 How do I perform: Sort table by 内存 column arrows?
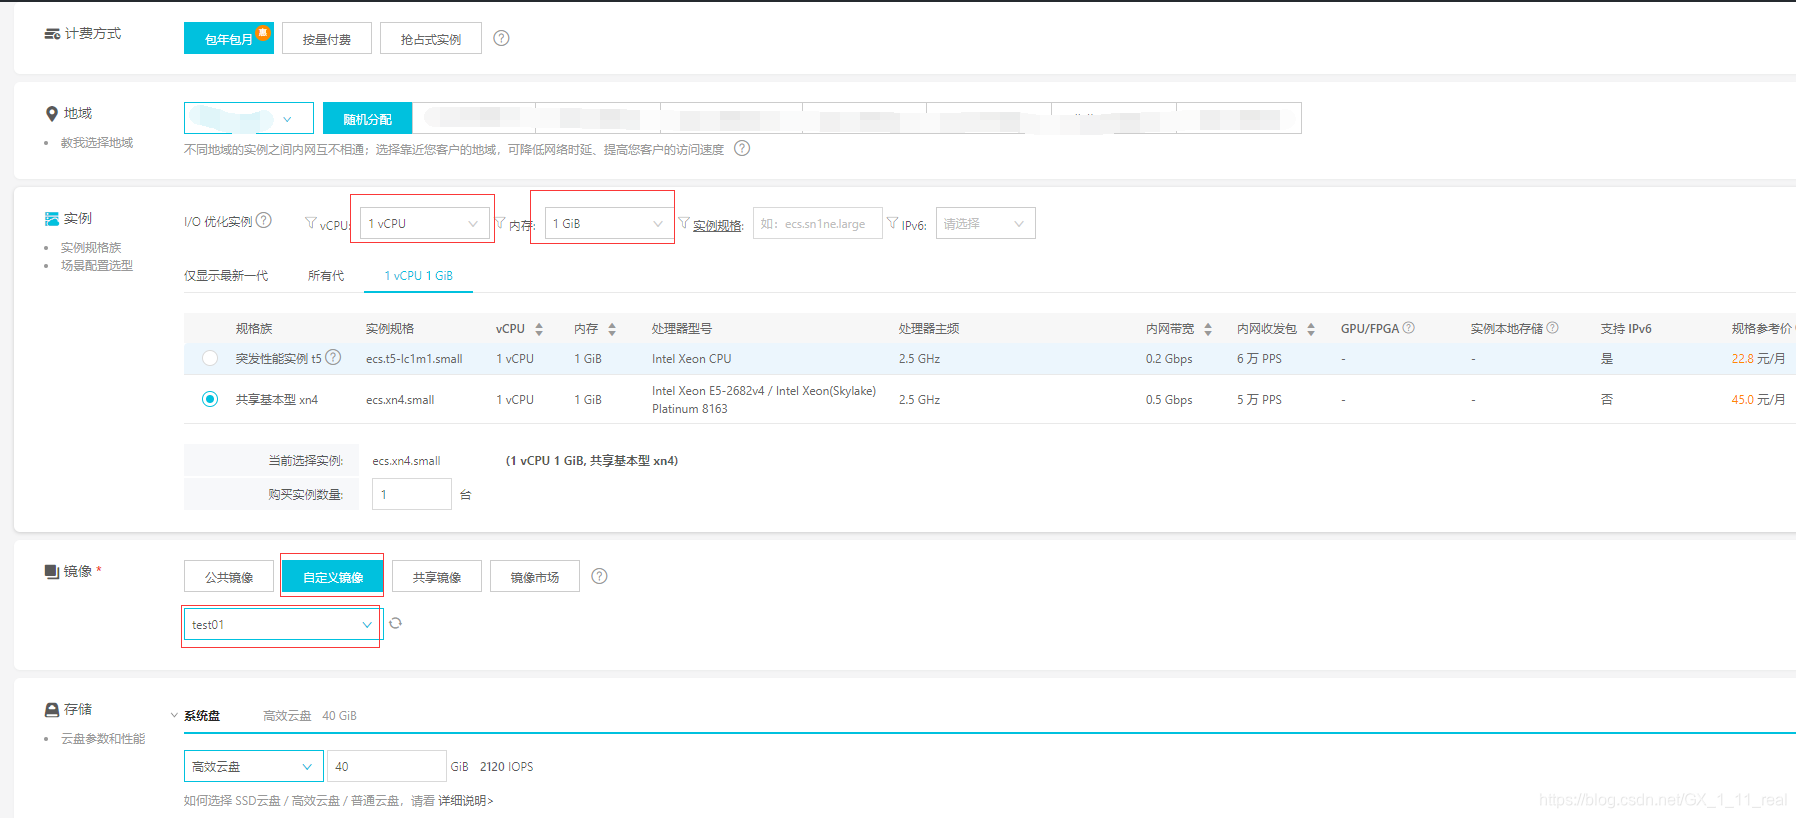(x=612, y=329)
